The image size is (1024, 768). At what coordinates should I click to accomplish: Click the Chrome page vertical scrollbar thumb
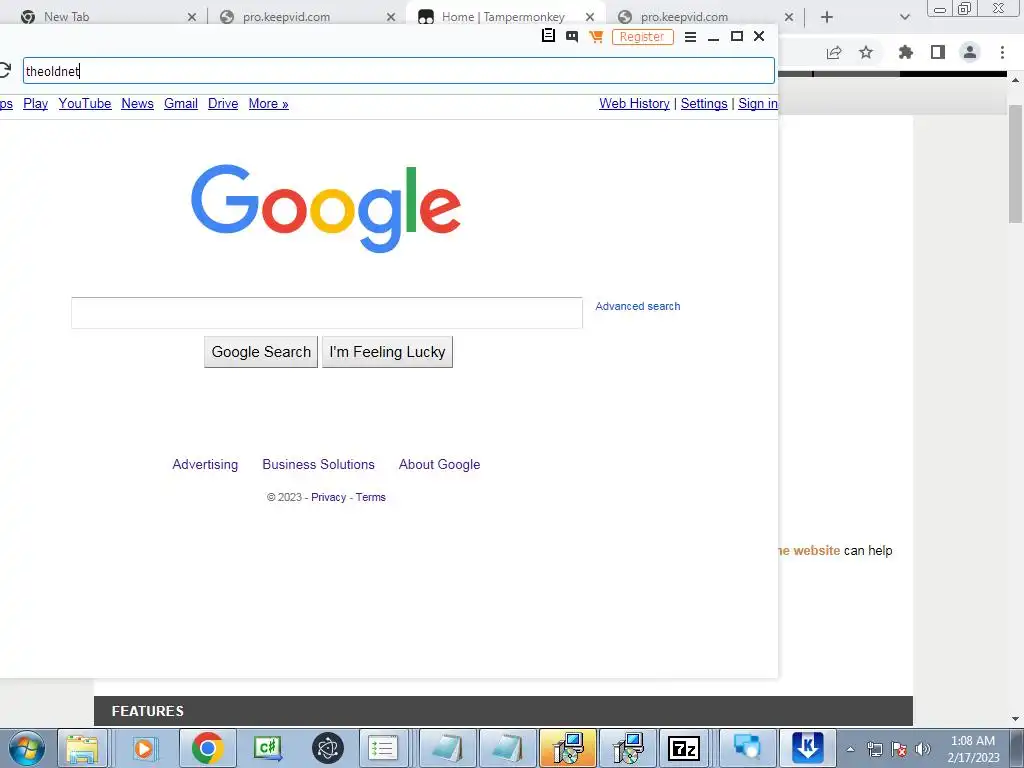pyautogui.click(x=1016, y=163)
